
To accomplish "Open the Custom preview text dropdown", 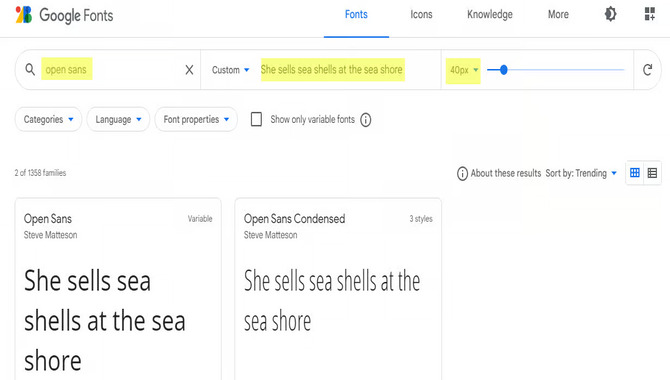I will tap(231, 70).
